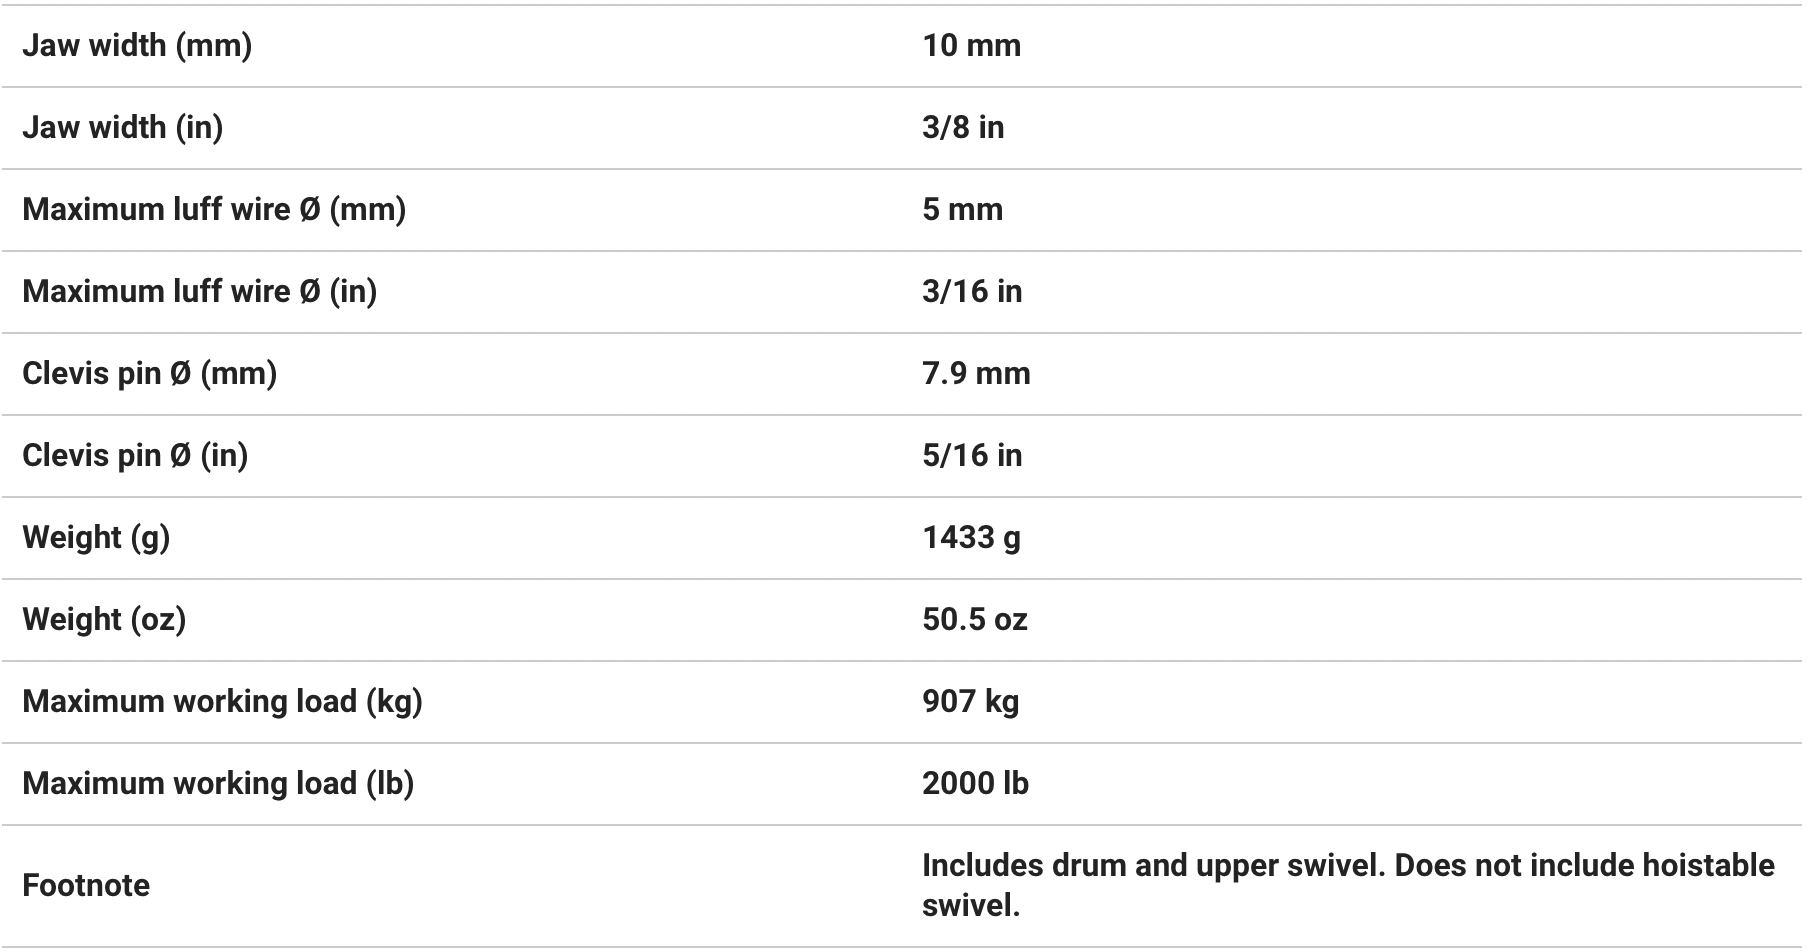Screen dimensions: 1814x952
Task: Select the "7.9 mm" clevis pin value
Action: (x=976, y=374)
